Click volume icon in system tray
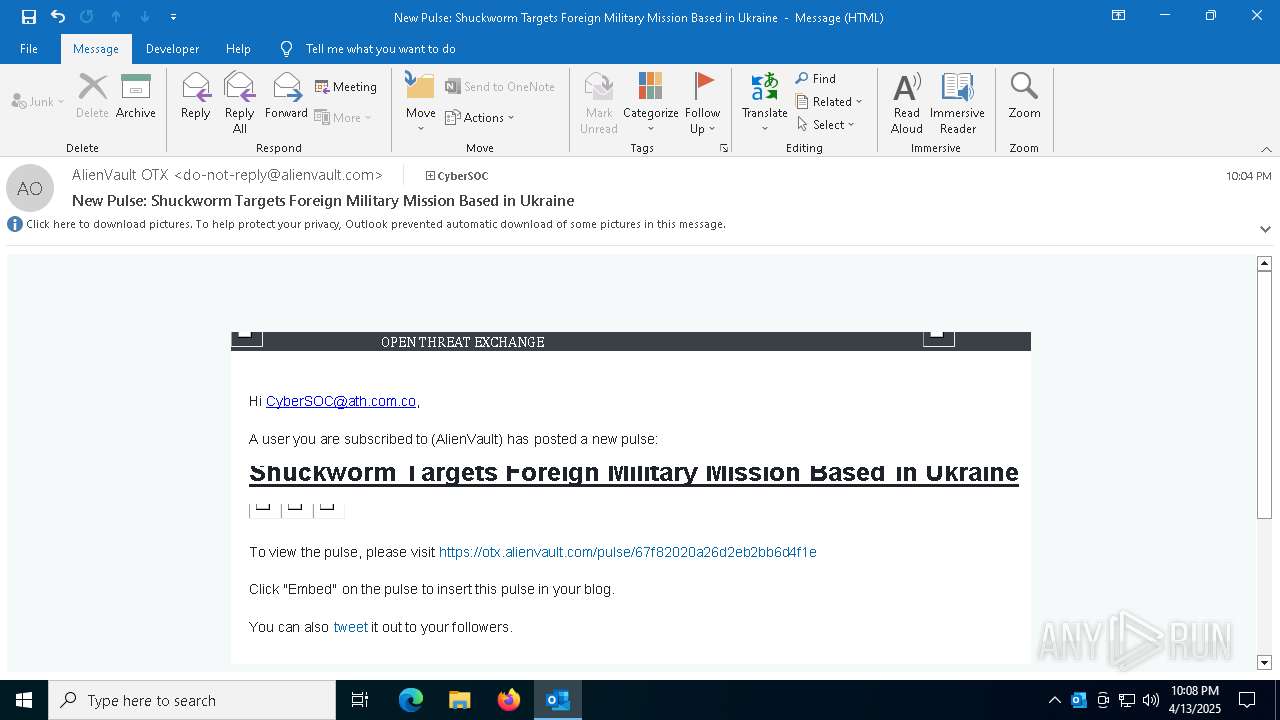1280x720 pixels. 1151,700
